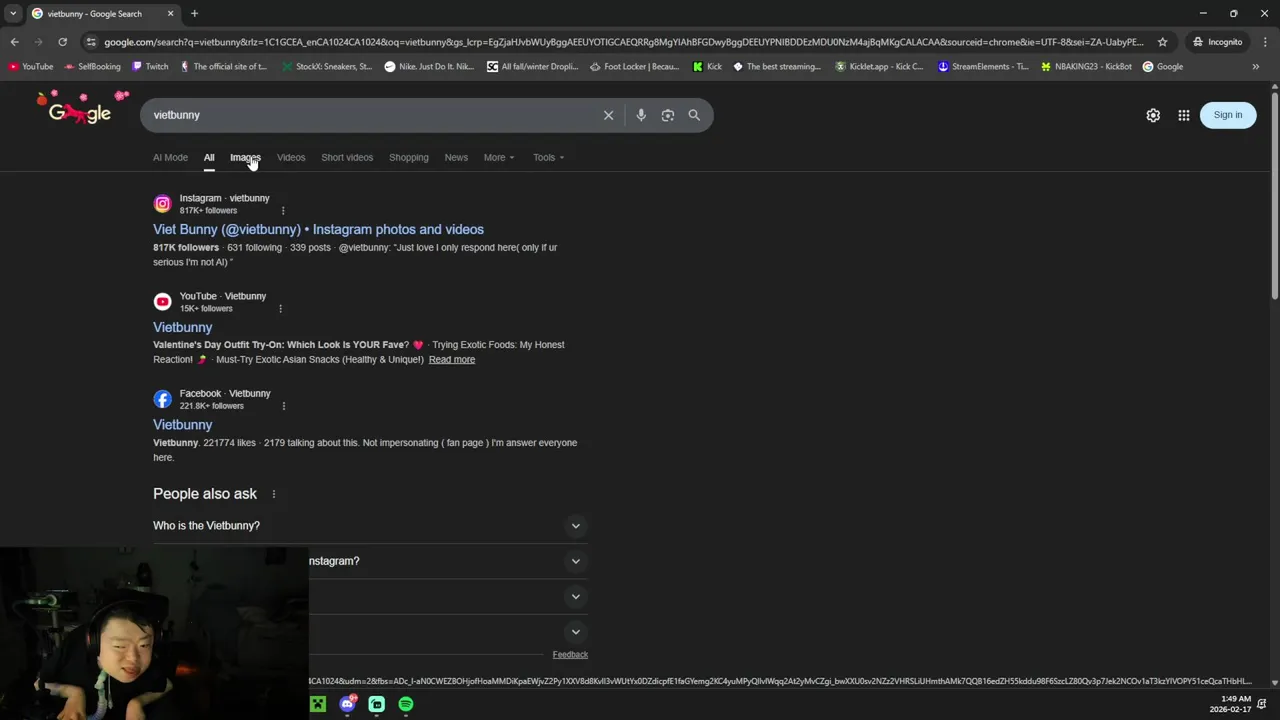Open the Foot Locker bookmark
The width and height of the screenshot is (1280, 720).
pyautogui.click(x=634, y=67)
